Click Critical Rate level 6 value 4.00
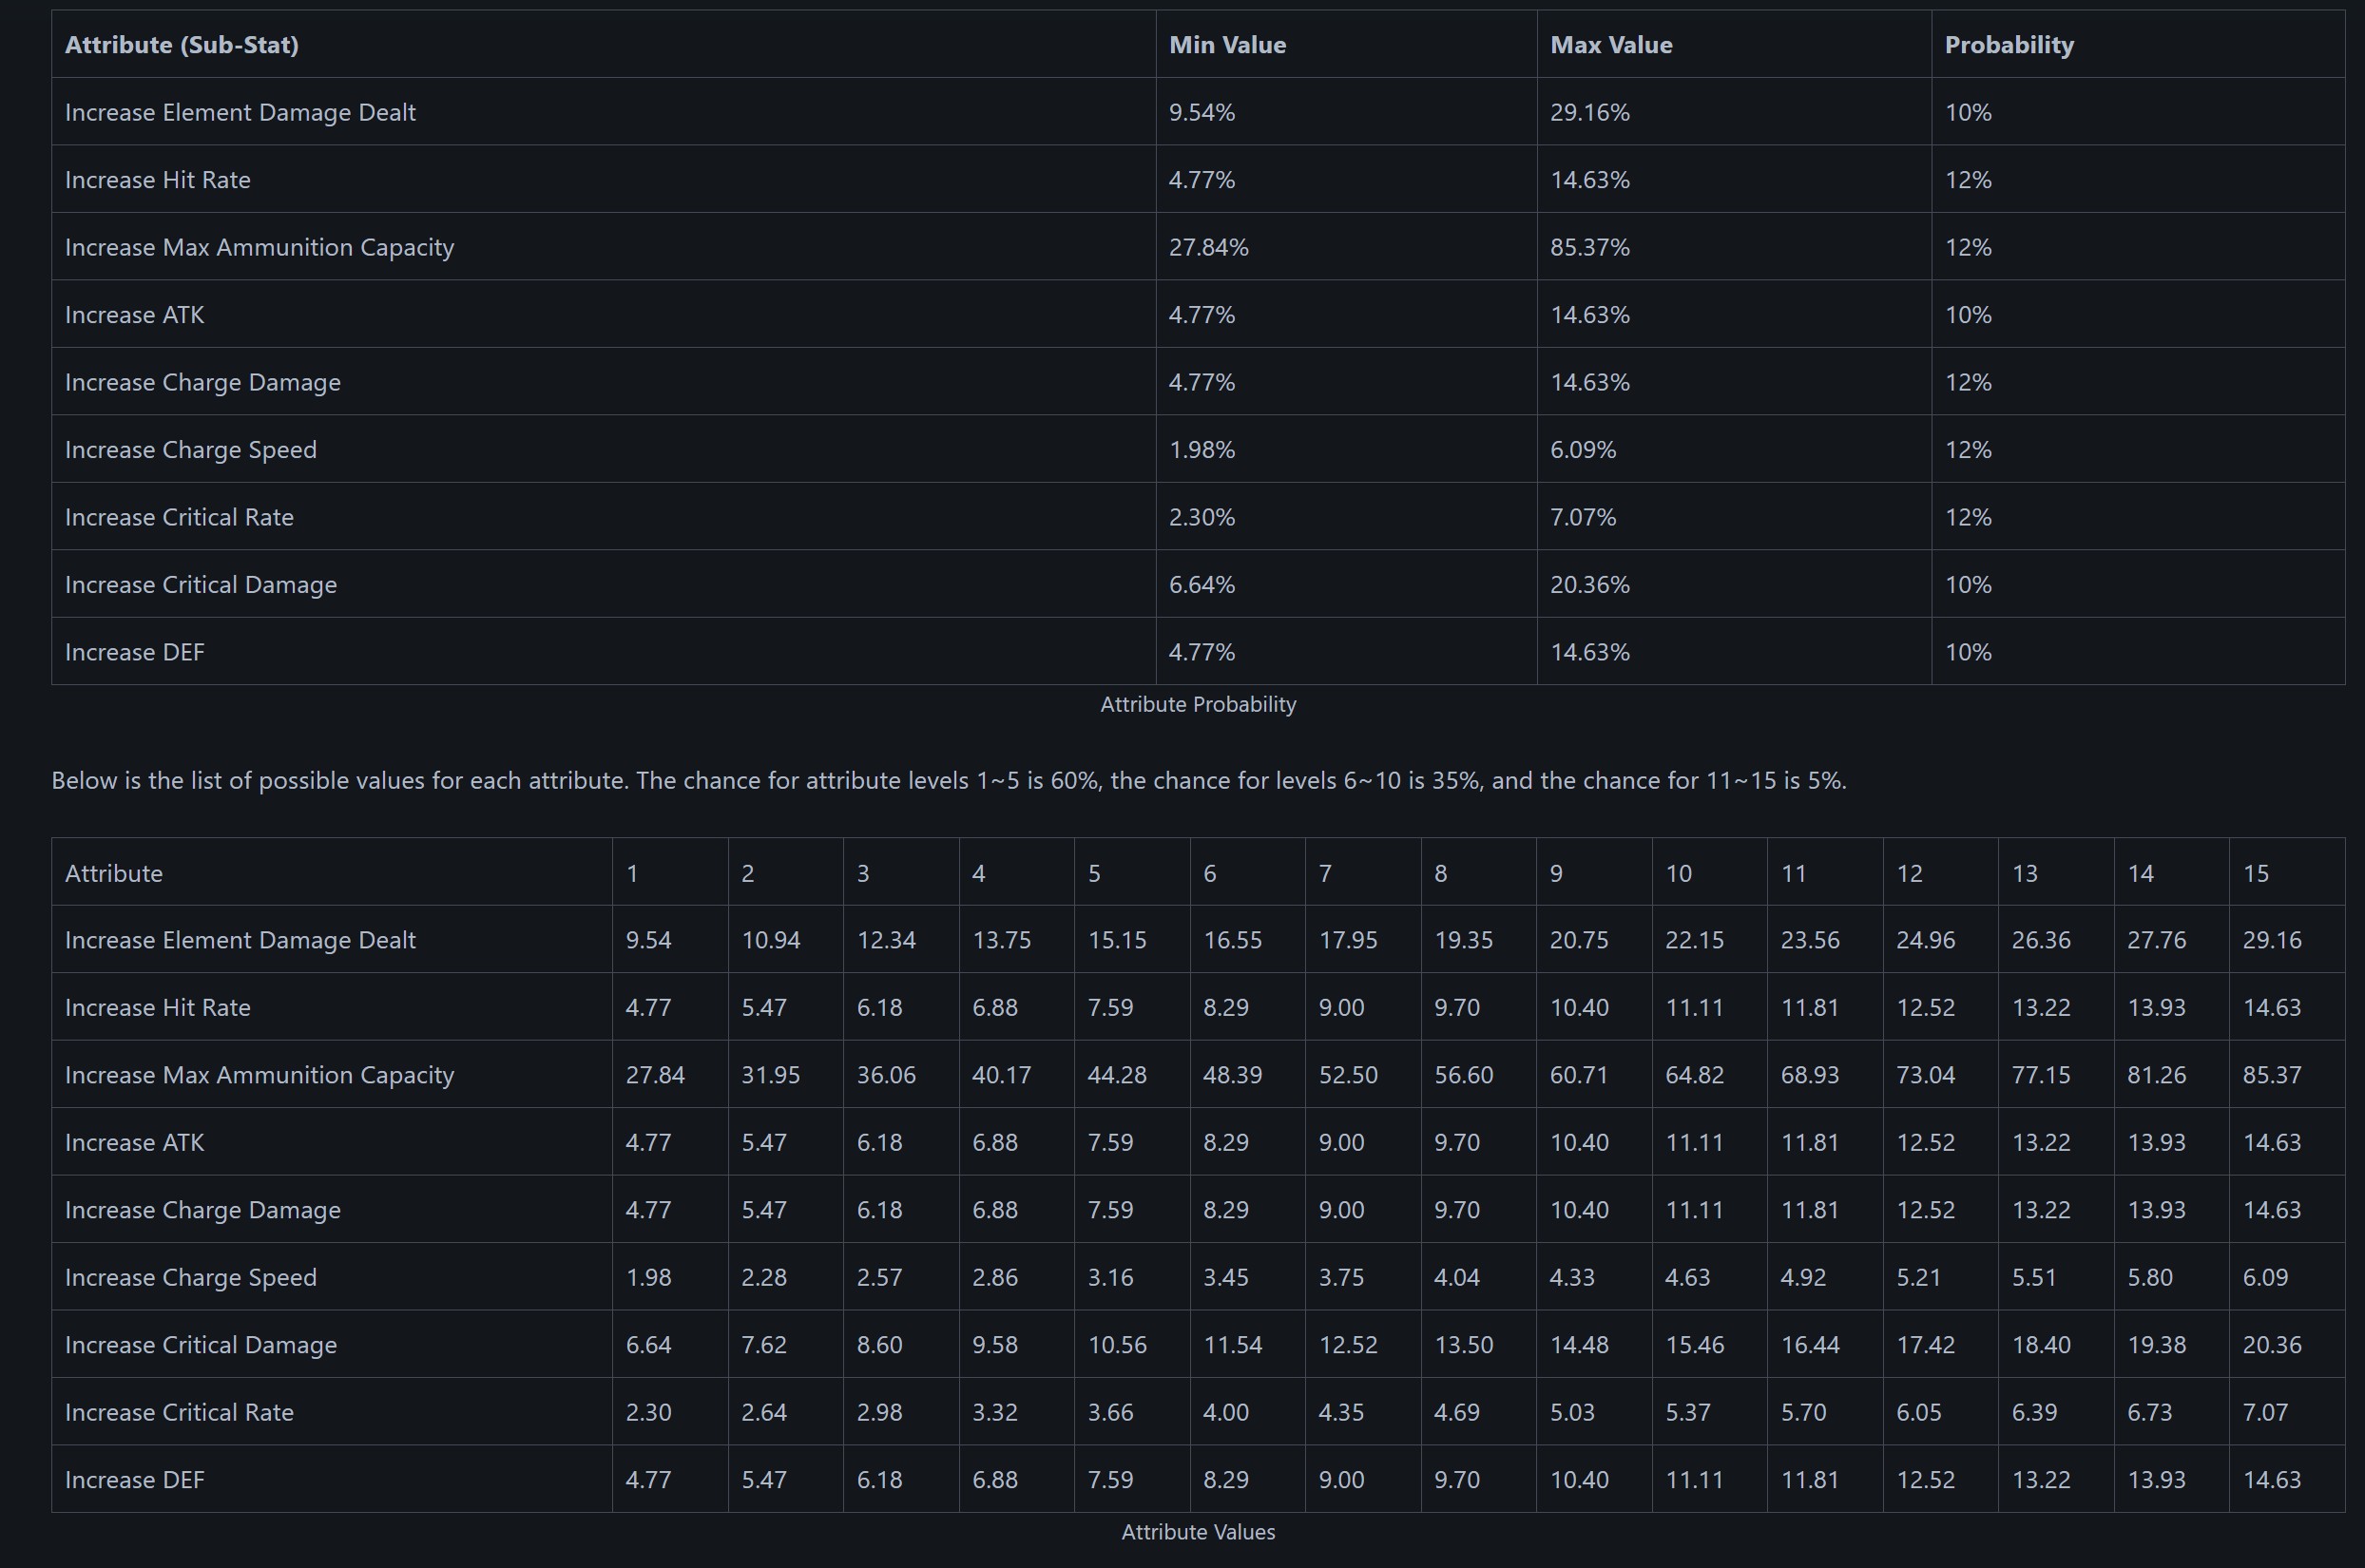2365x1568 pixels. [x=1224, y=1413]
